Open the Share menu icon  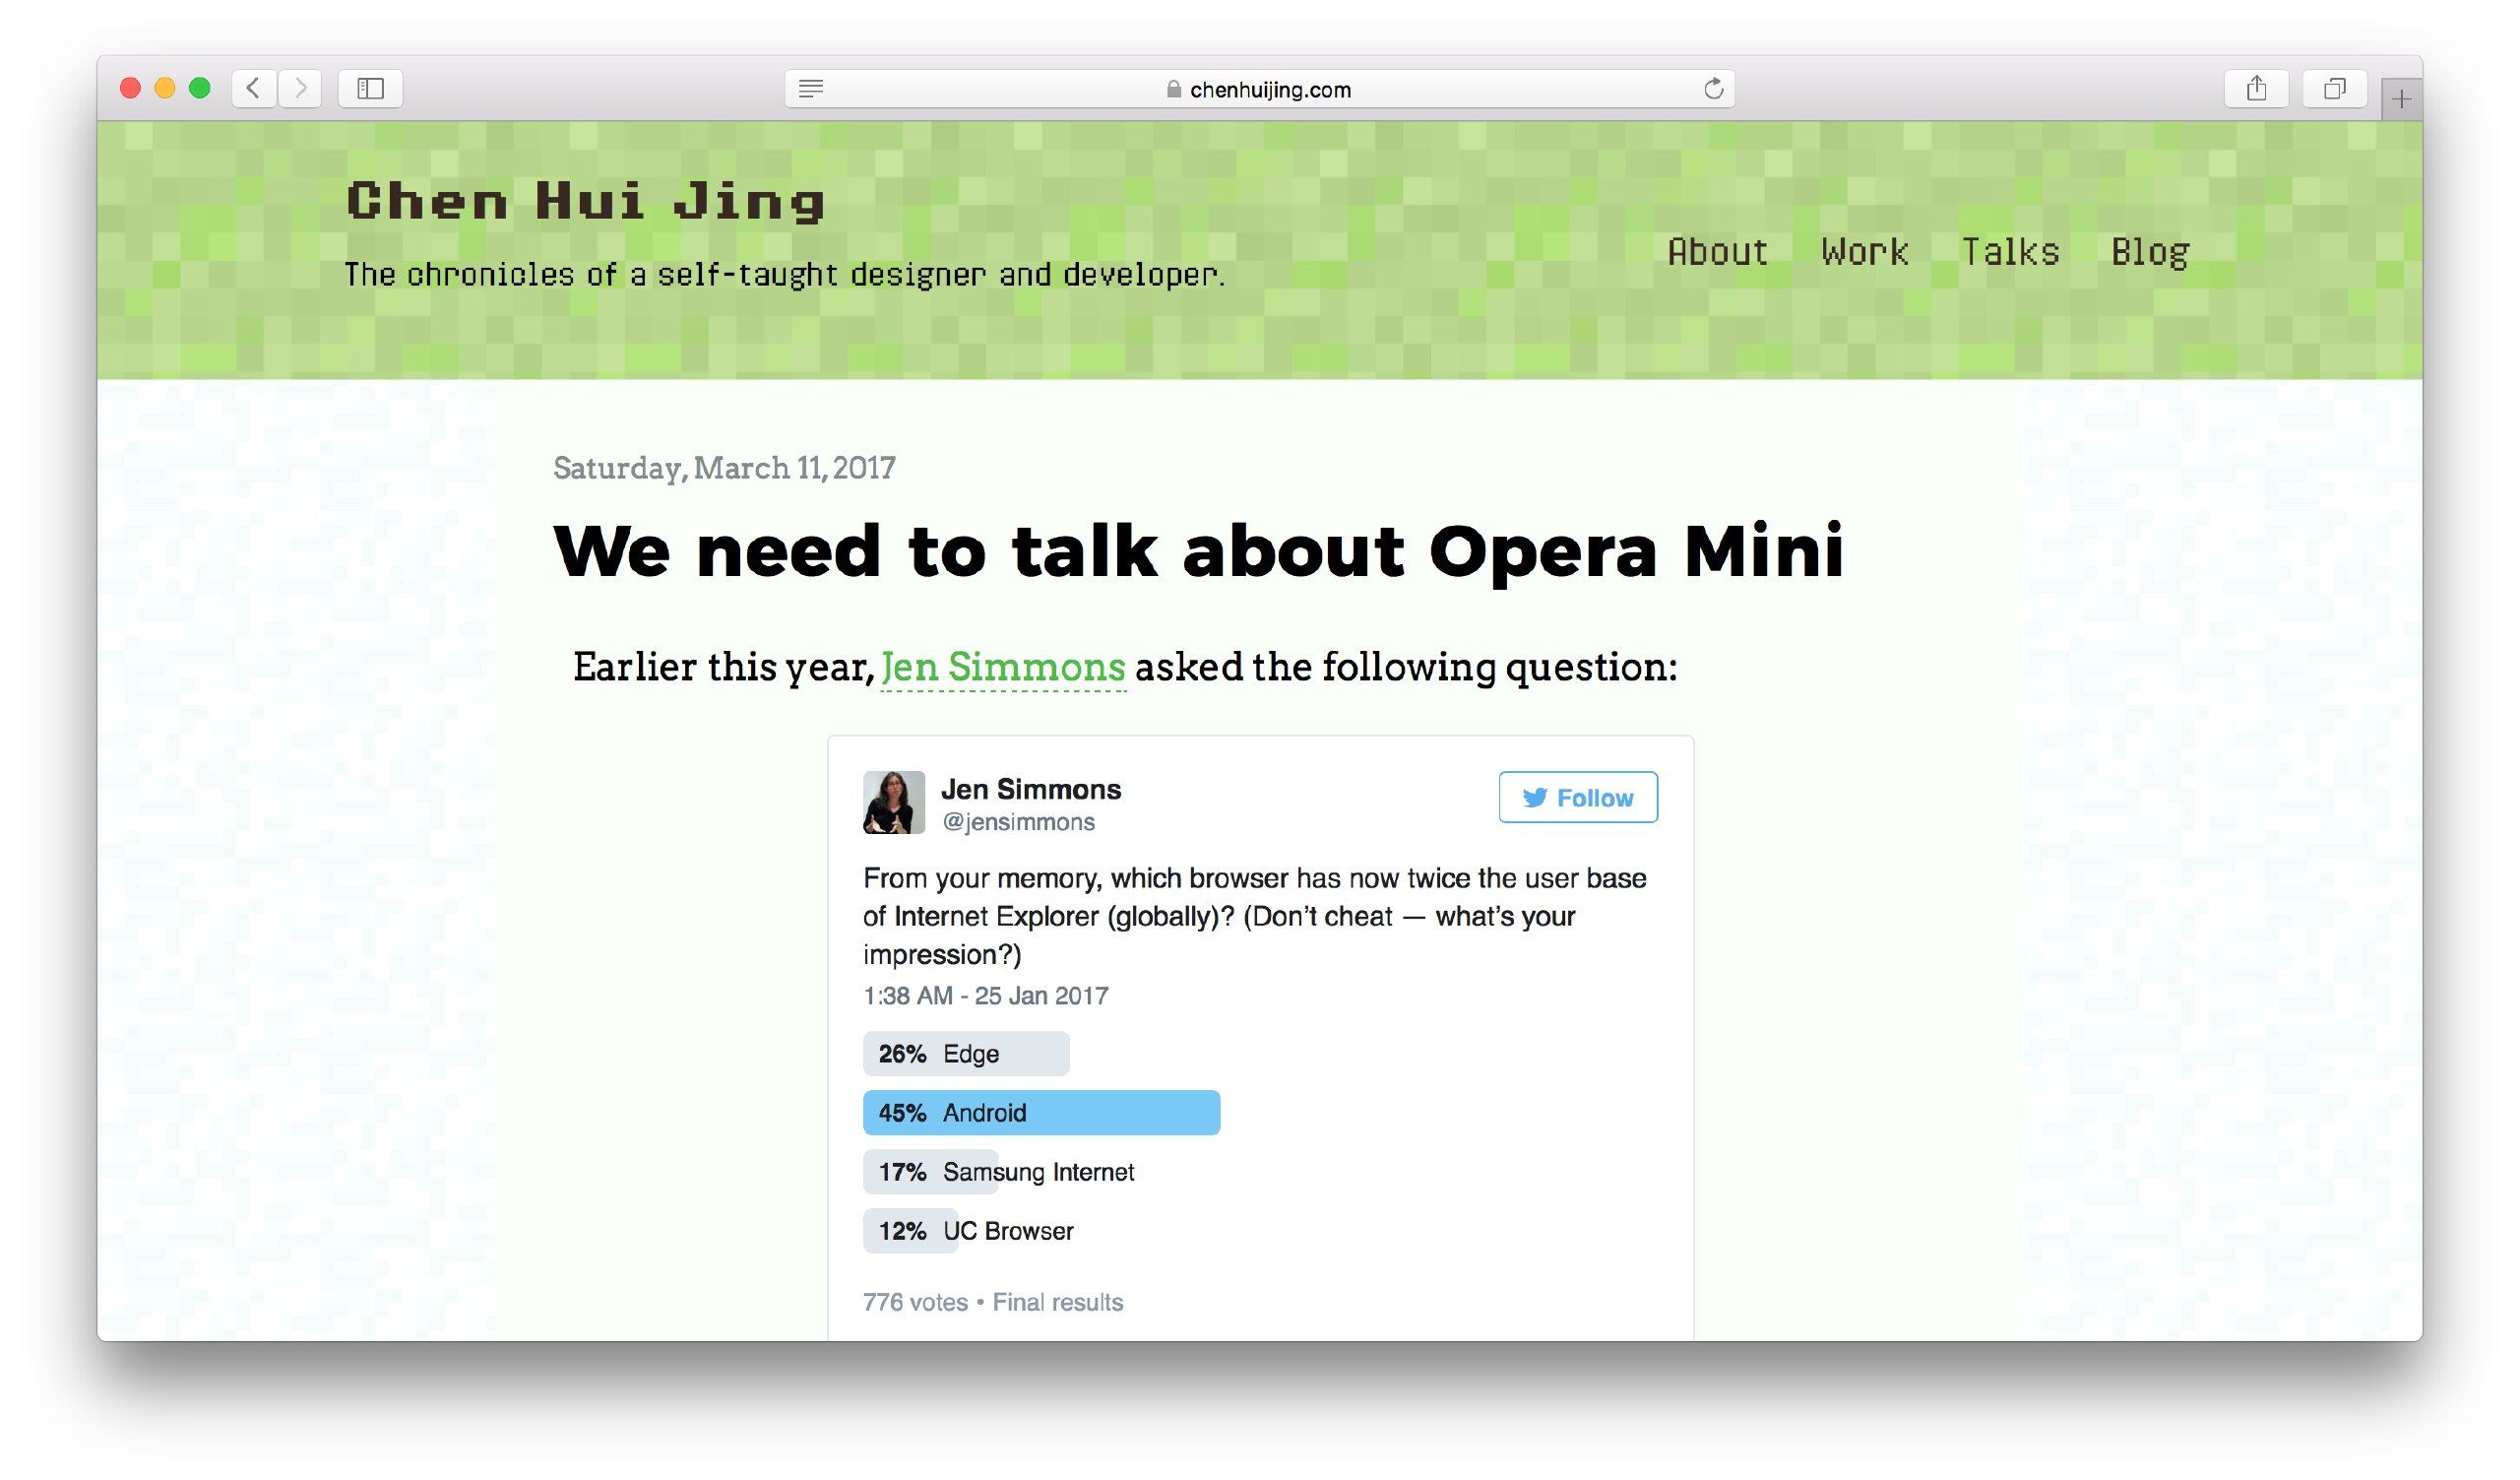[x=2256, y=88]
